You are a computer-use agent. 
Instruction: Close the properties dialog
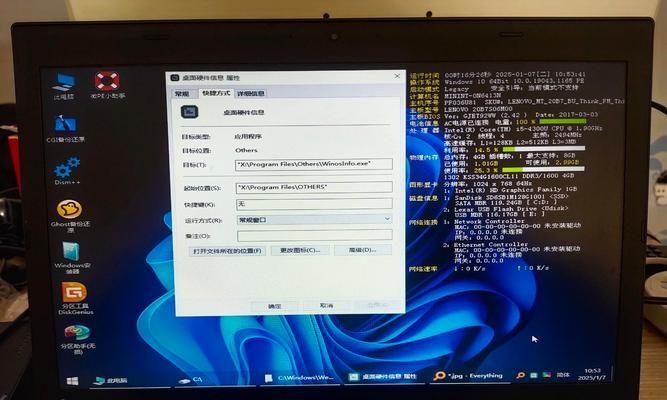click(x=397, y=76)
